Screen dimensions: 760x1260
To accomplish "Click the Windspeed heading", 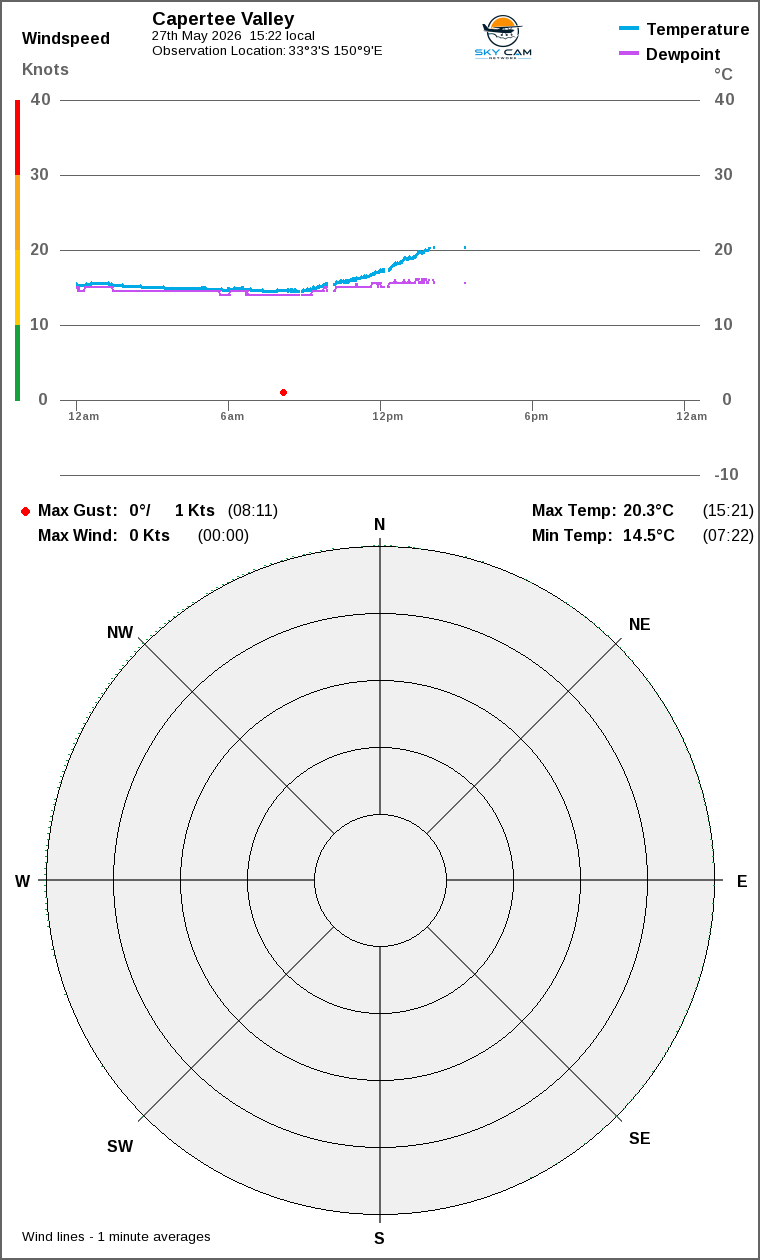I will click(x=66, y=39).
